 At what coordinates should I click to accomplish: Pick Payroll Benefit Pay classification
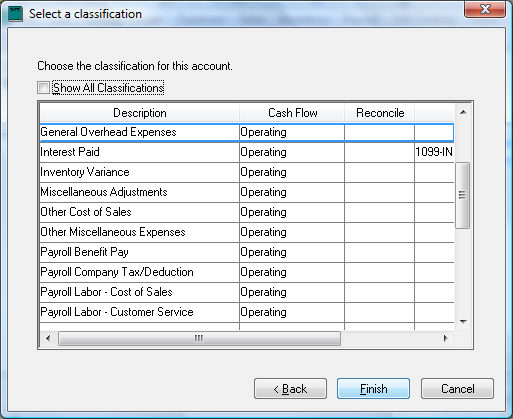247,252
